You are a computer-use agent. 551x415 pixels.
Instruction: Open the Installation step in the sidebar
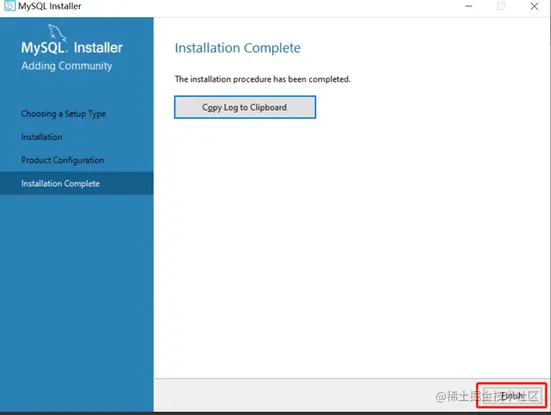(41, 137)
